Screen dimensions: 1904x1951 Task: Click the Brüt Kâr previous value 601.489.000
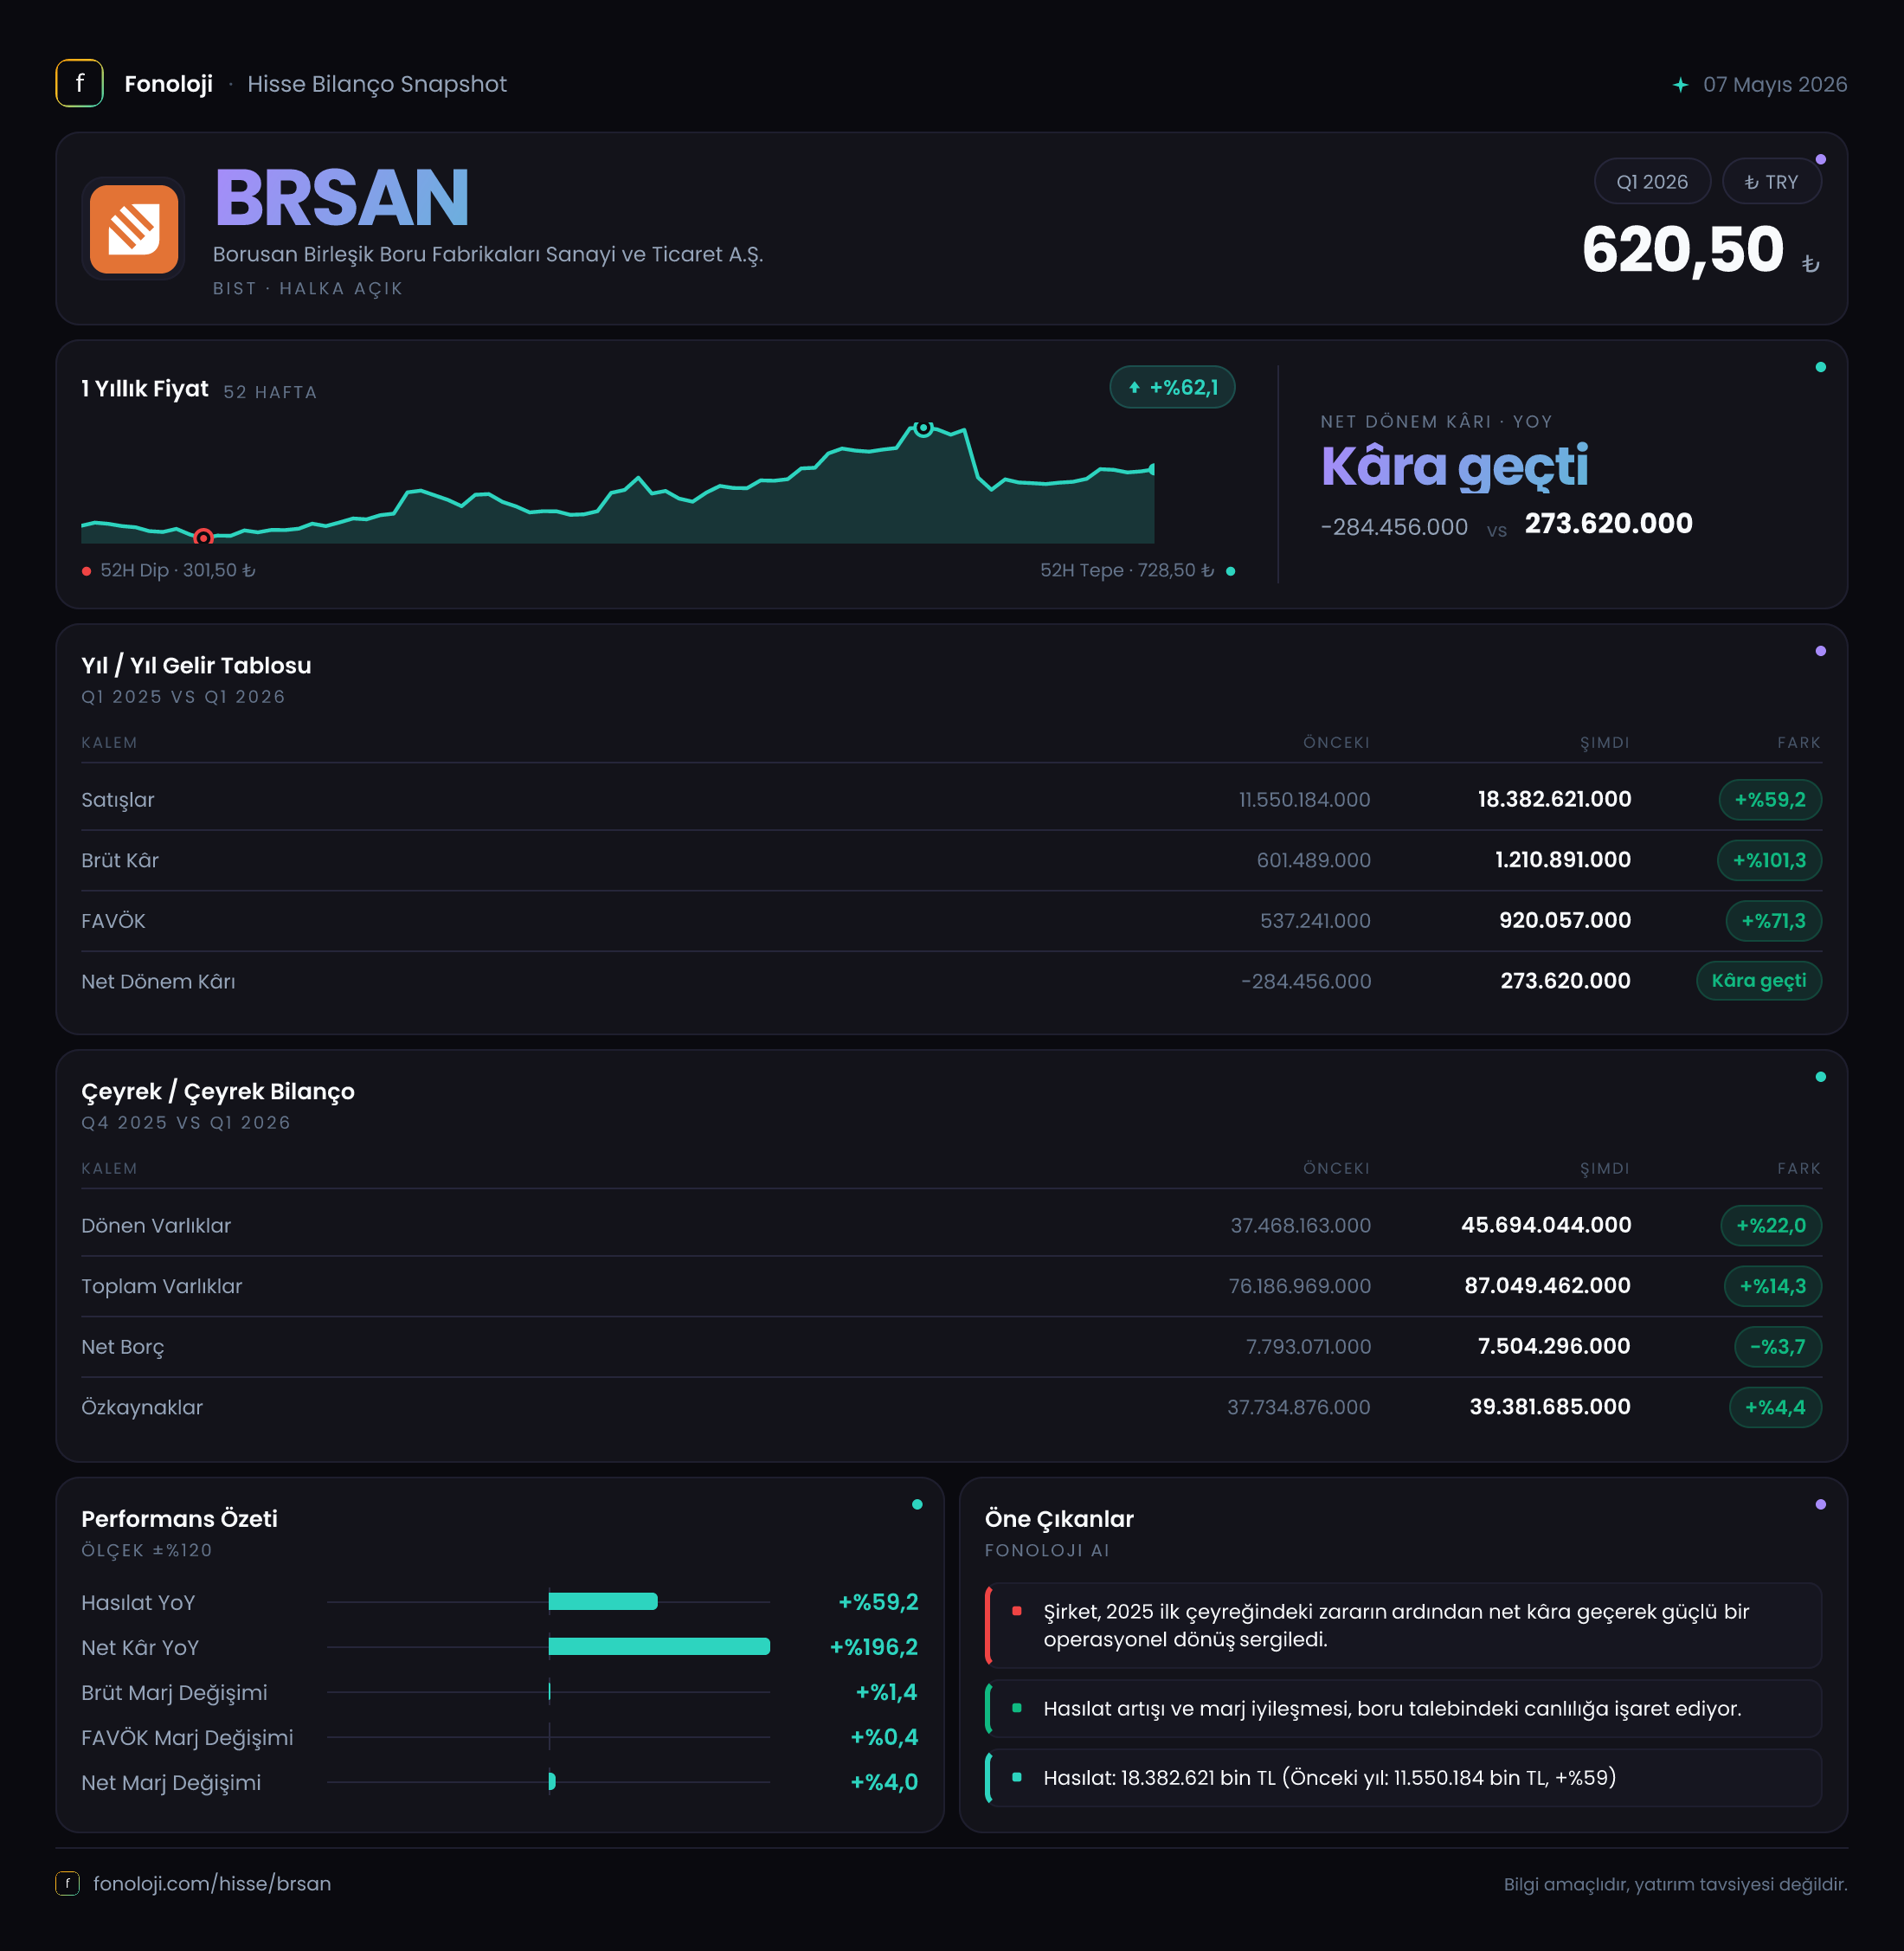[x=1313, y=860]
